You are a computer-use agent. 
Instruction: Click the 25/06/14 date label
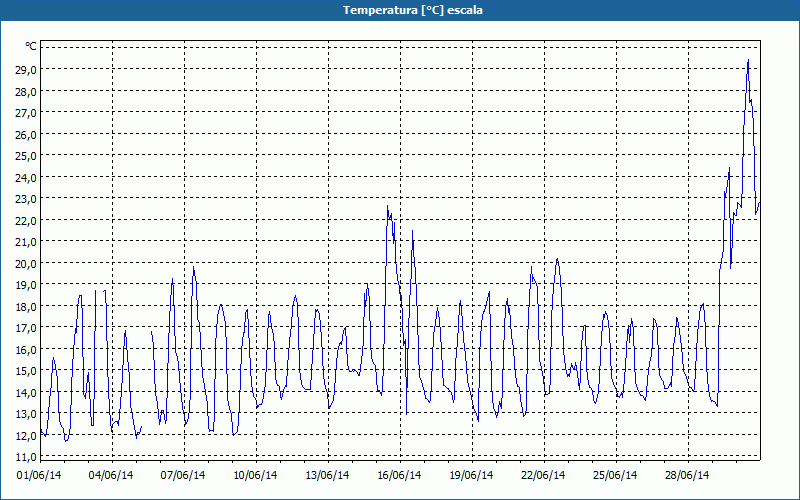coord(615,476)
